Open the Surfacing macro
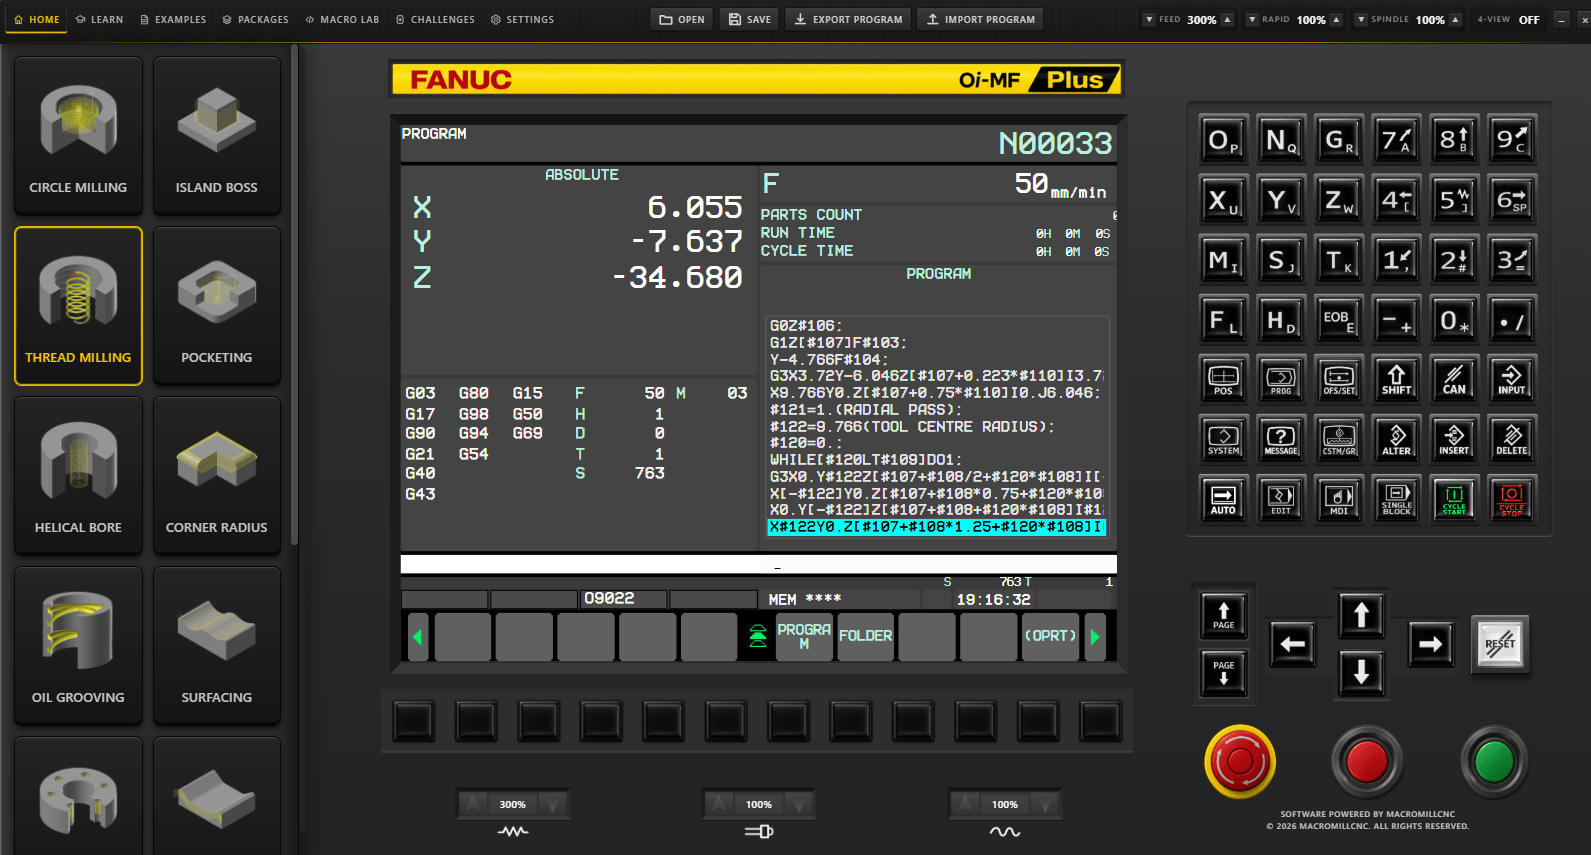Viewport: 1591px width, 855px height. click(x=217, y=646)
